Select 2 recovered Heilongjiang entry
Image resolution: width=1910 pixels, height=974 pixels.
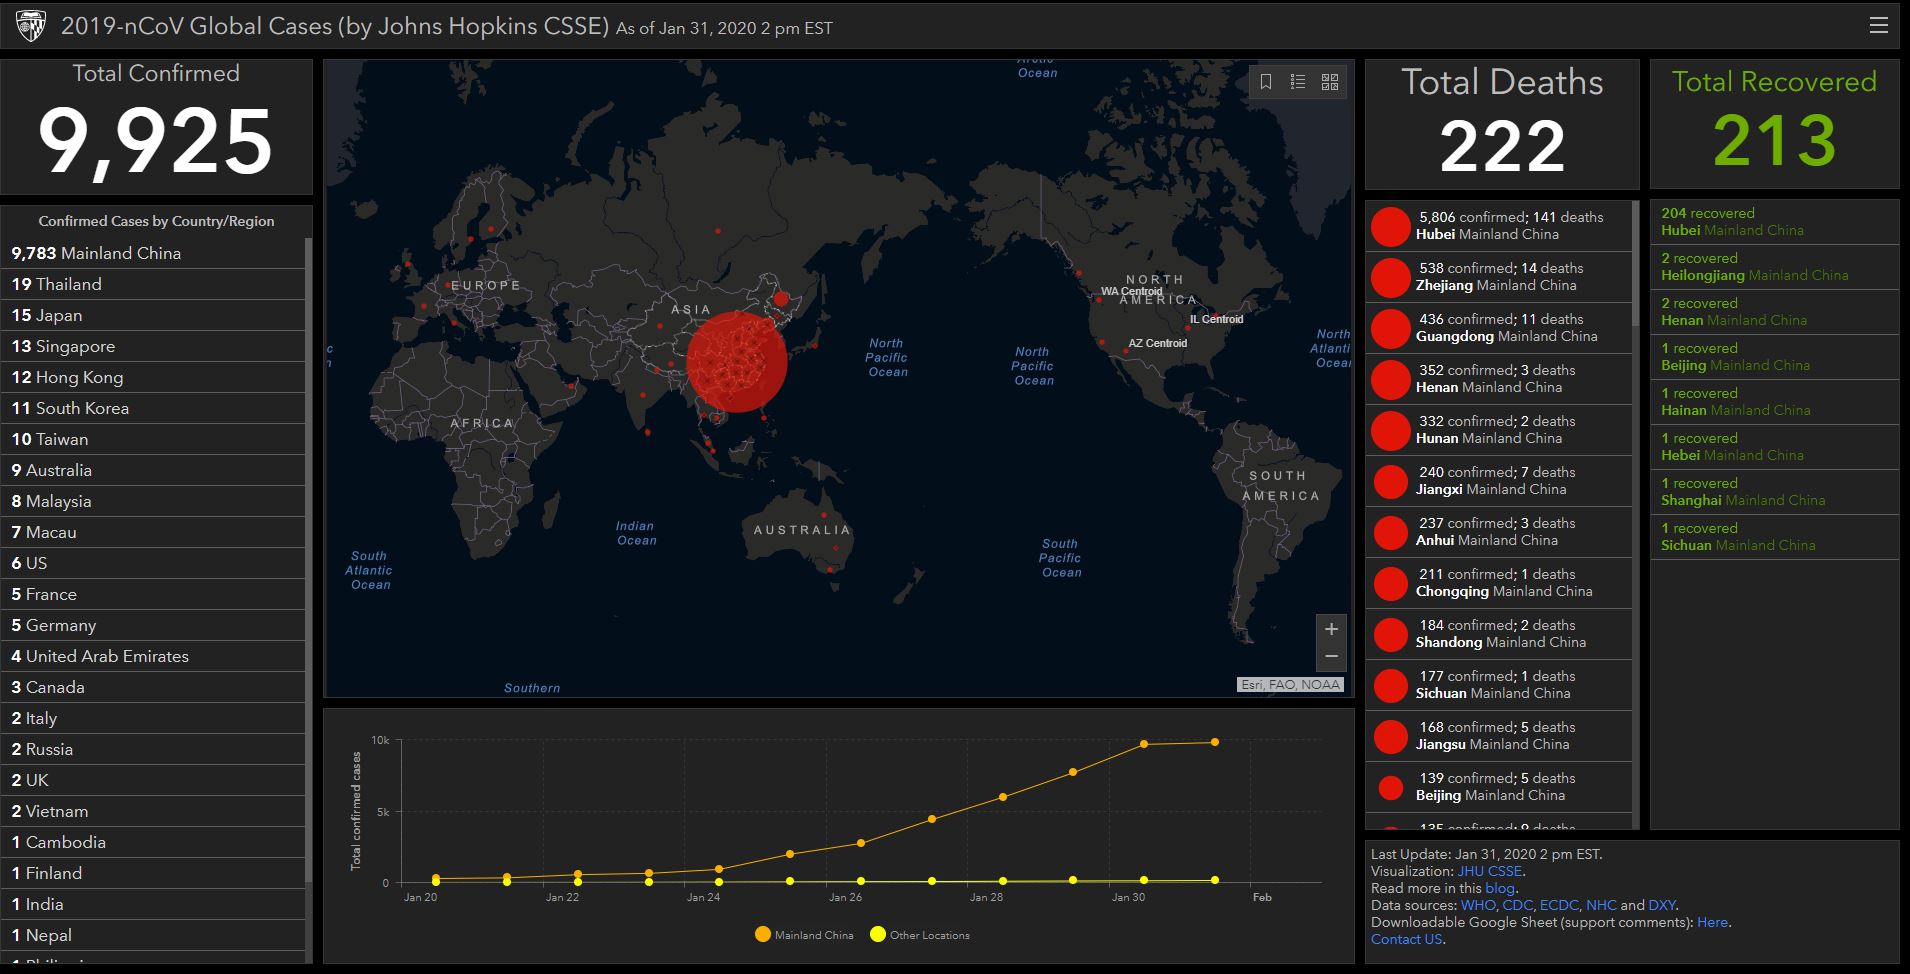tap(1774, 267)
